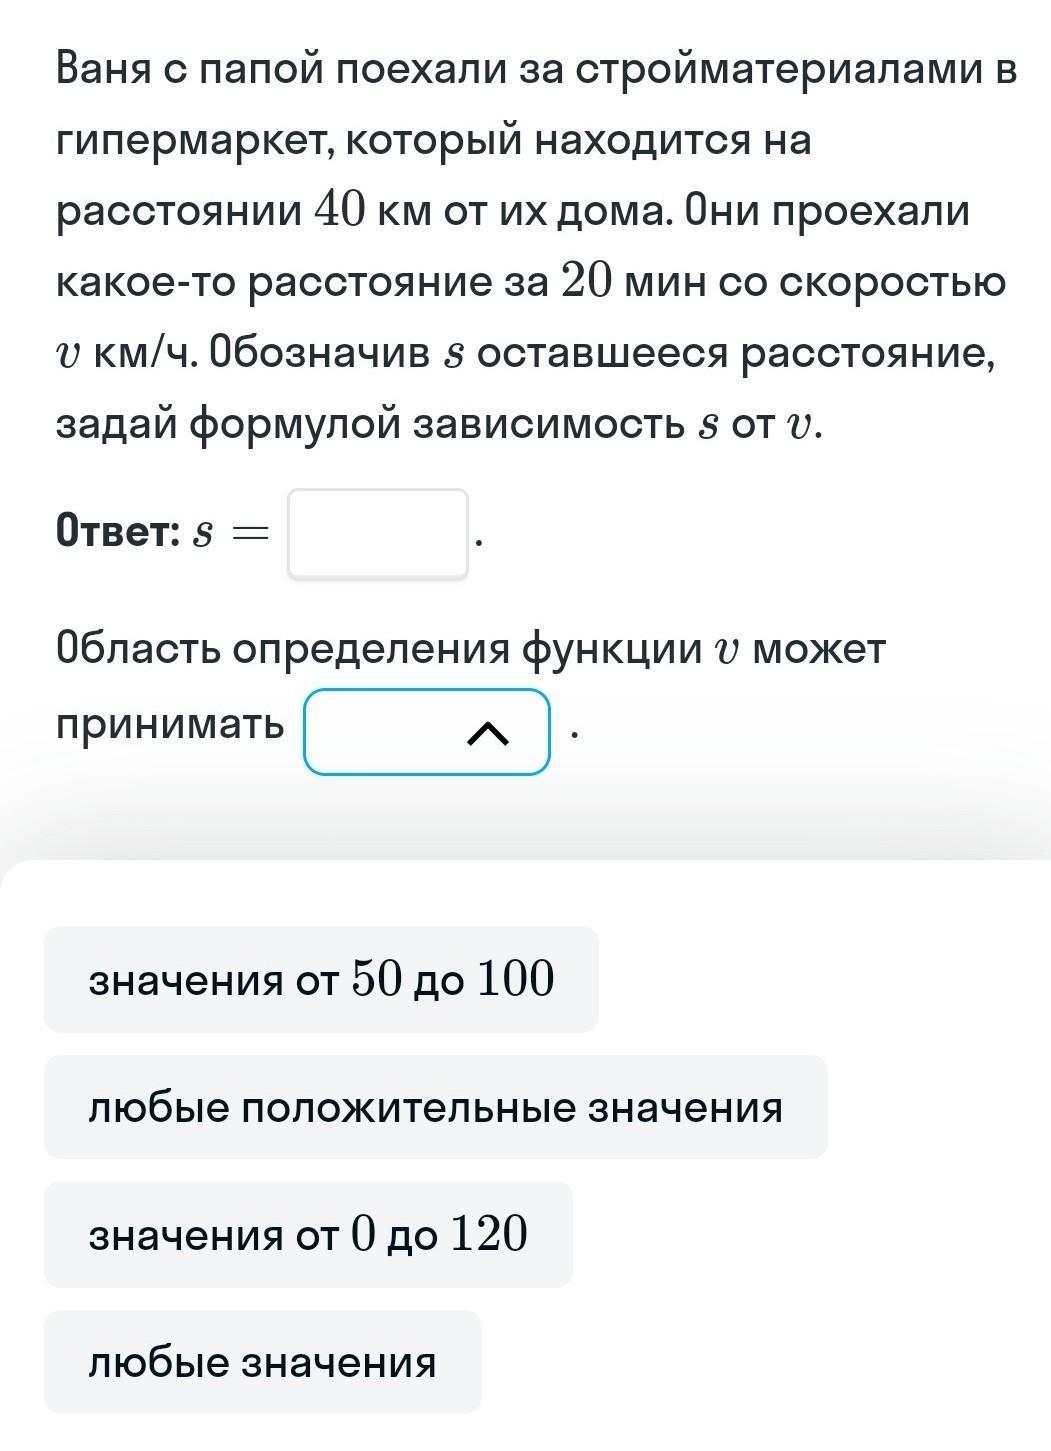Click the bold 'Ответ:' label

click(x=119, y=531)
